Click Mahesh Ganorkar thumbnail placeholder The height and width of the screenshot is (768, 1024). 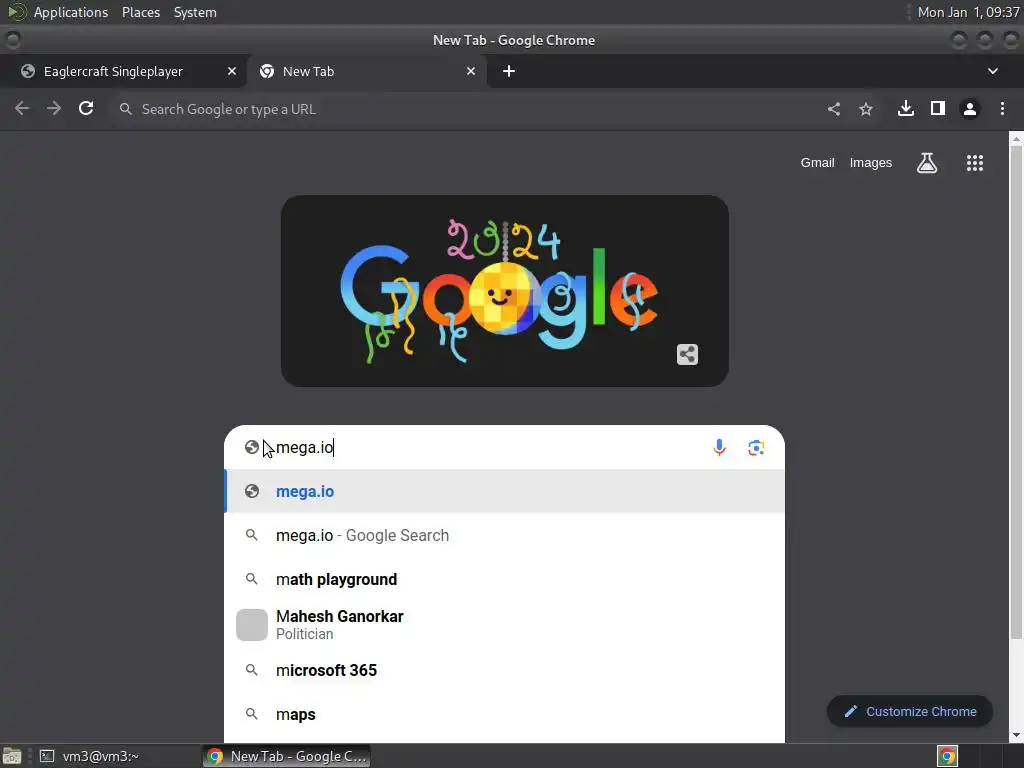click(251, 625)
